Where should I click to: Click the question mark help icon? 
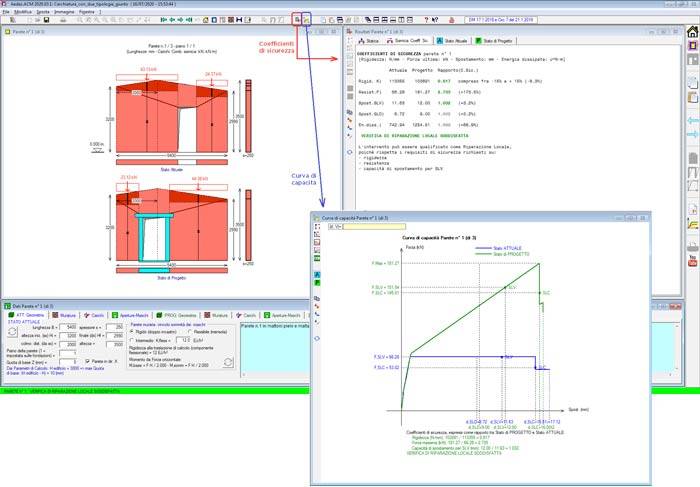[x=426, y=20]
